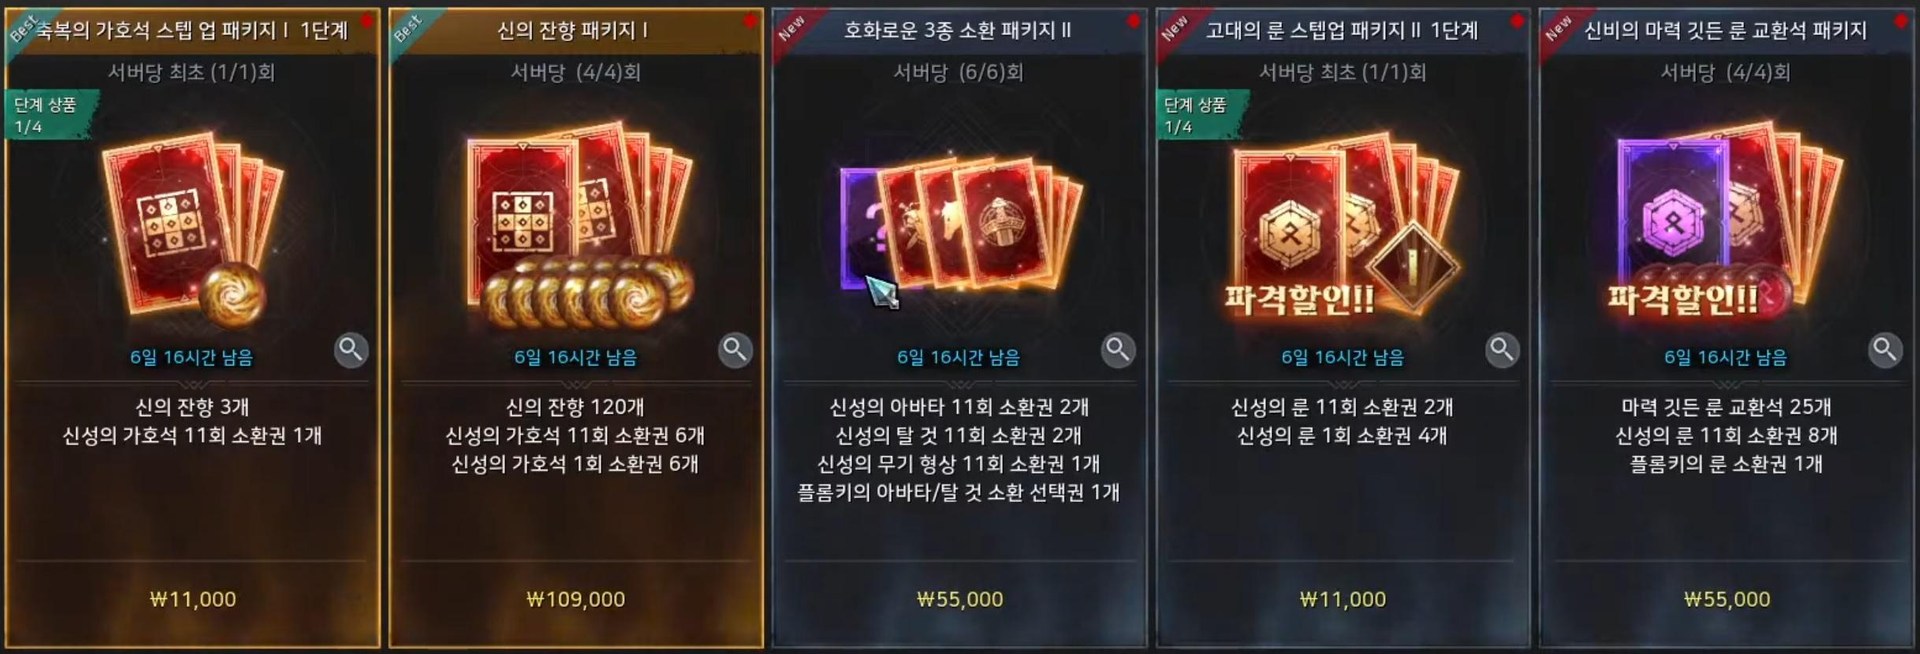The height and width of the screenshot is (654, 1920).
Task: Click 플롬키의 아바타/탈 것 소환 선택권 item text
Action: [x=958, y=492]
